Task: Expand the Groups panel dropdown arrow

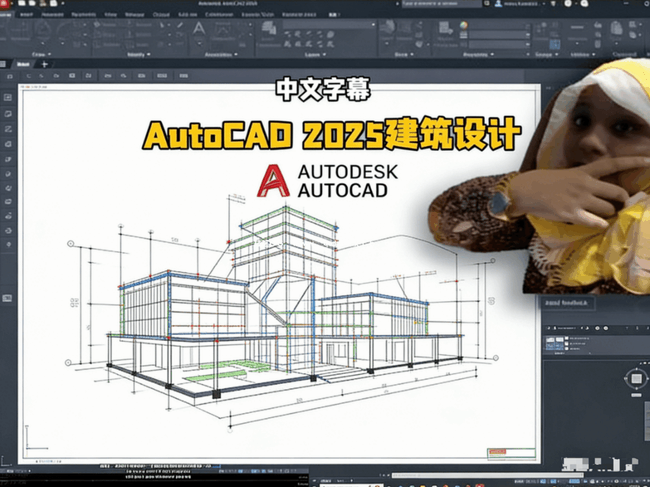Action: pyautogui.click(x=556, y=54)
